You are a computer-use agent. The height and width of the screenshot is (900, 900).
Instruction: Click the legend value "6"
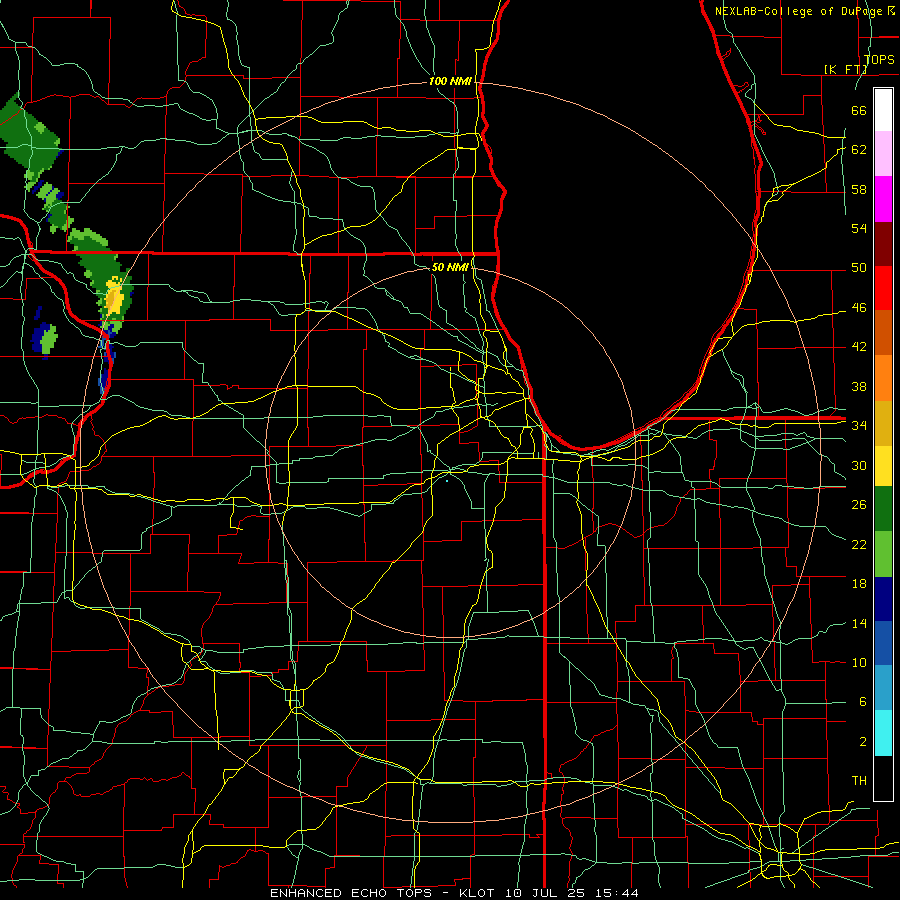point(862,702)
